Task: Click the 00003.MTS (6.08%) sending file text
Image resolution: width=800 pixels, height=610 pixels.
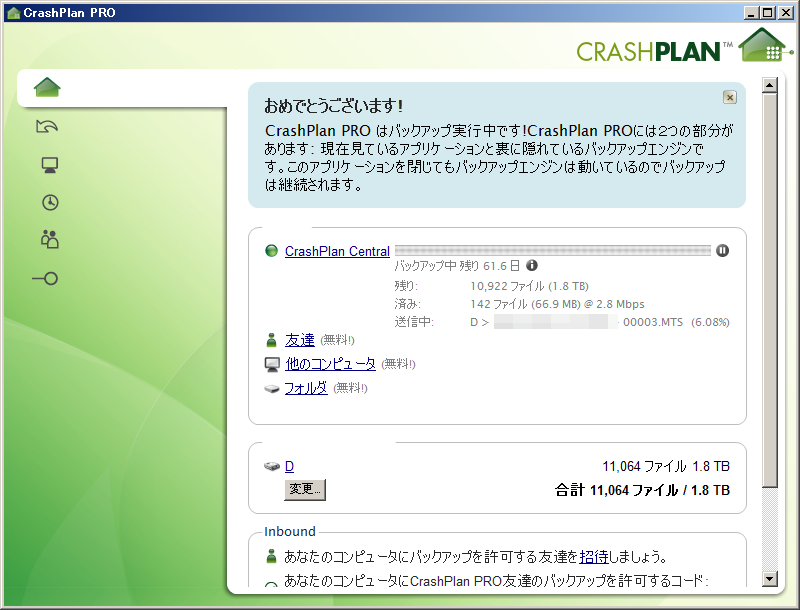Action: [676, 322]
